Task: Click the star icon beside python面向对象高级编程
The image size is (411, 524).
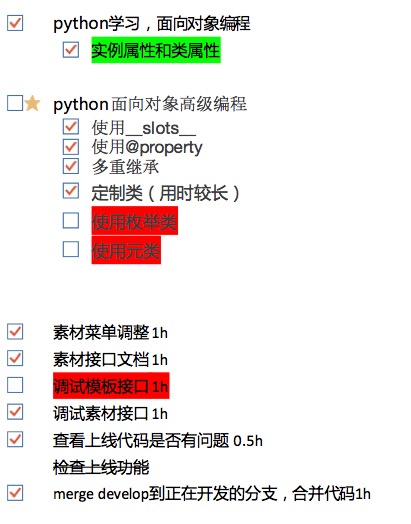Action: point(32,103)
